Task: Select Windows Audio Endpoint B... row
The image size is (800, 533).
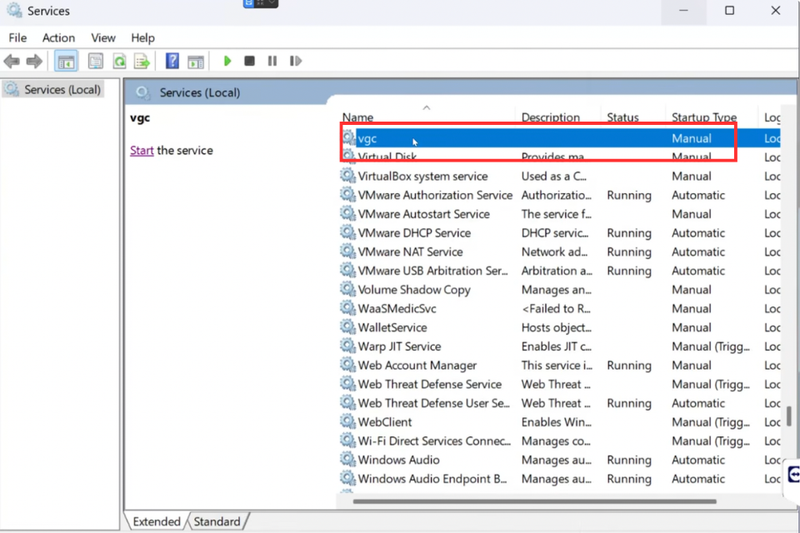Action: 560,478
